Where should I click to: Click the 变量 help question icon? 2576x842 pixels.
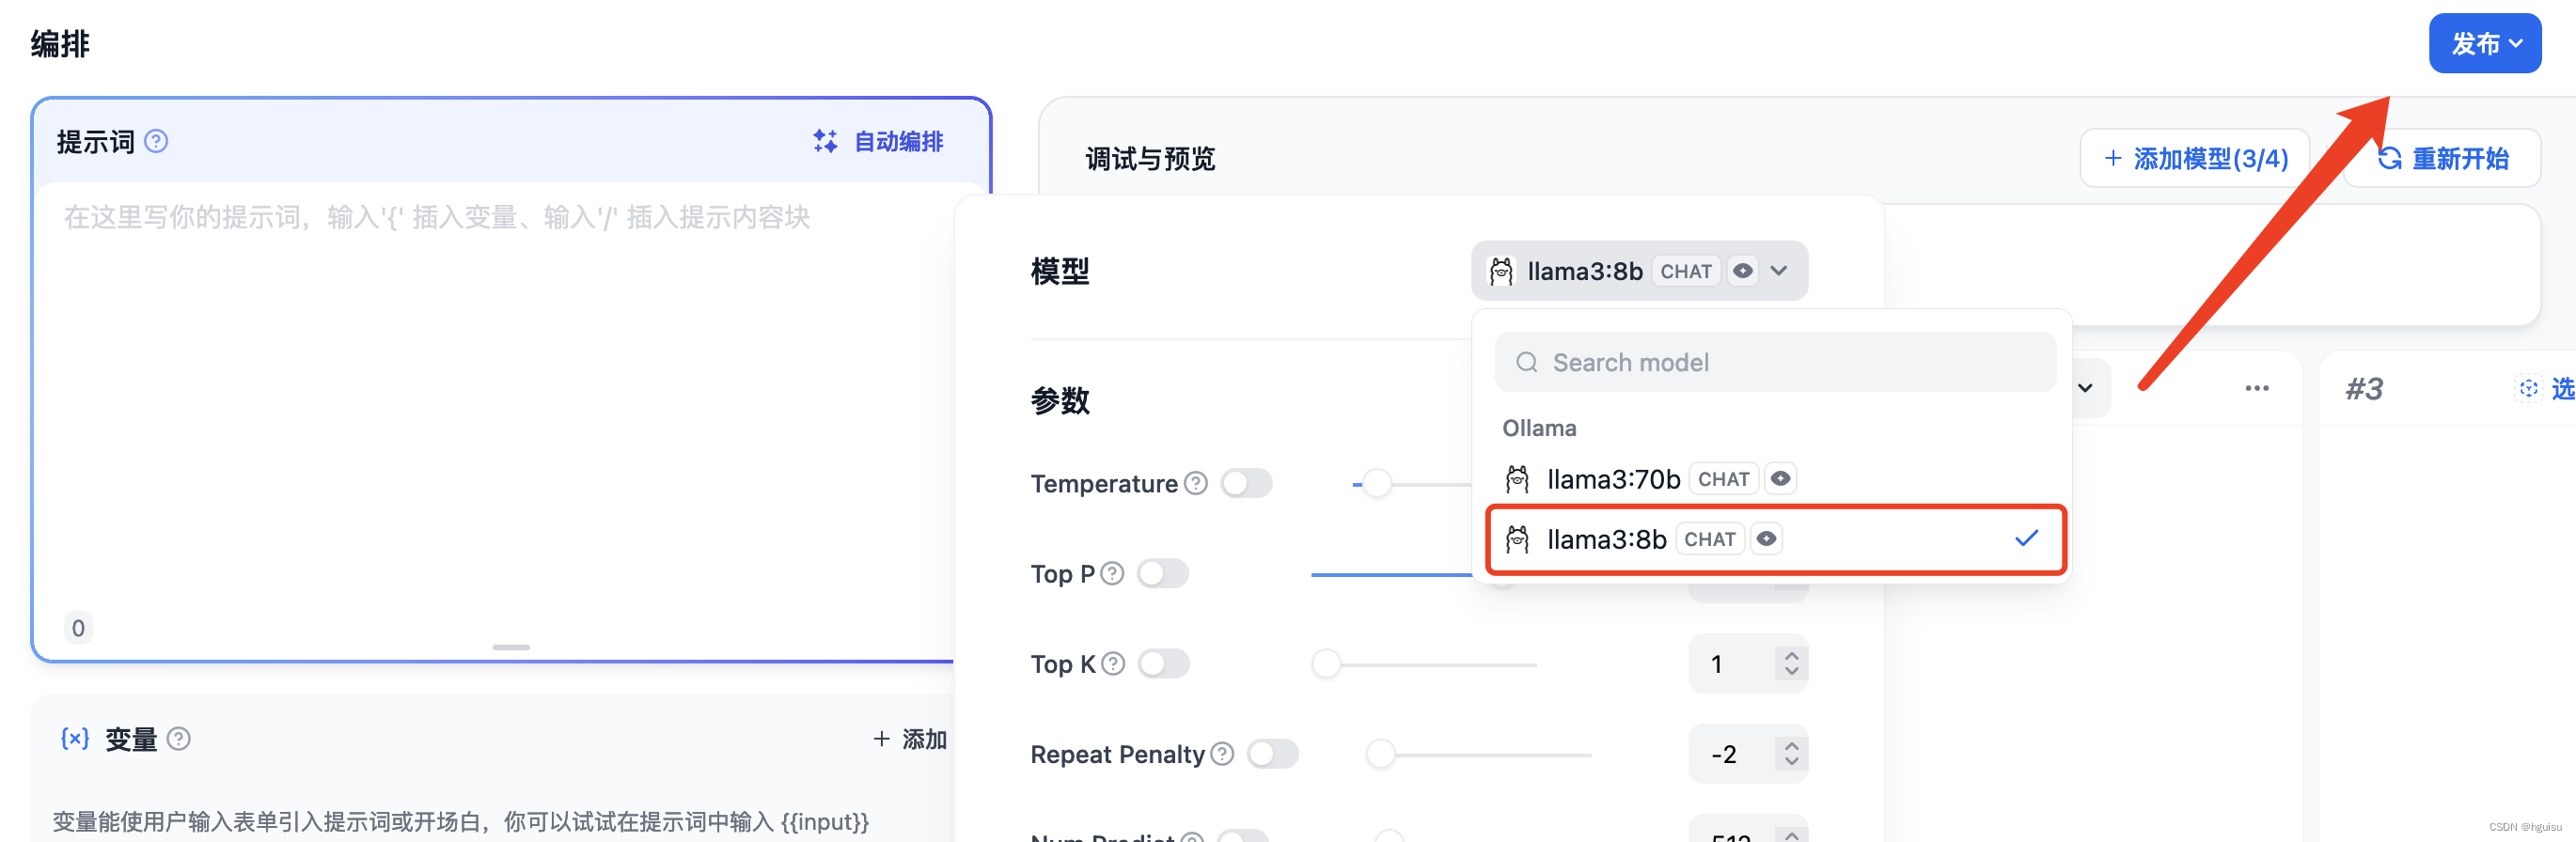(x=179, y=739)
